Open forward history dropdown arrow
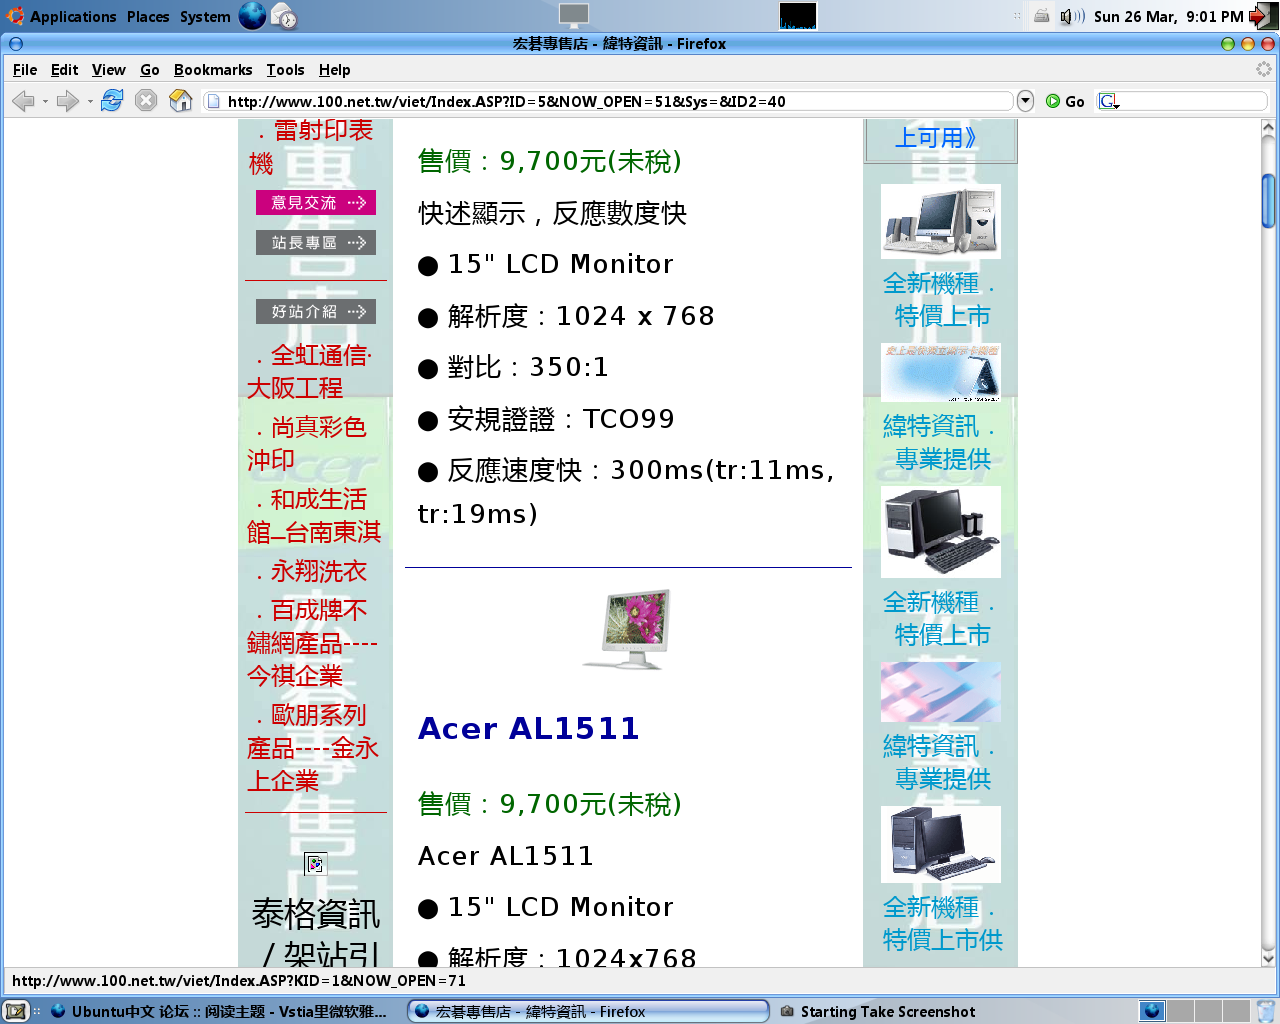The width and height of the screenshot is (1280, 1024). (x=90, y=101)
